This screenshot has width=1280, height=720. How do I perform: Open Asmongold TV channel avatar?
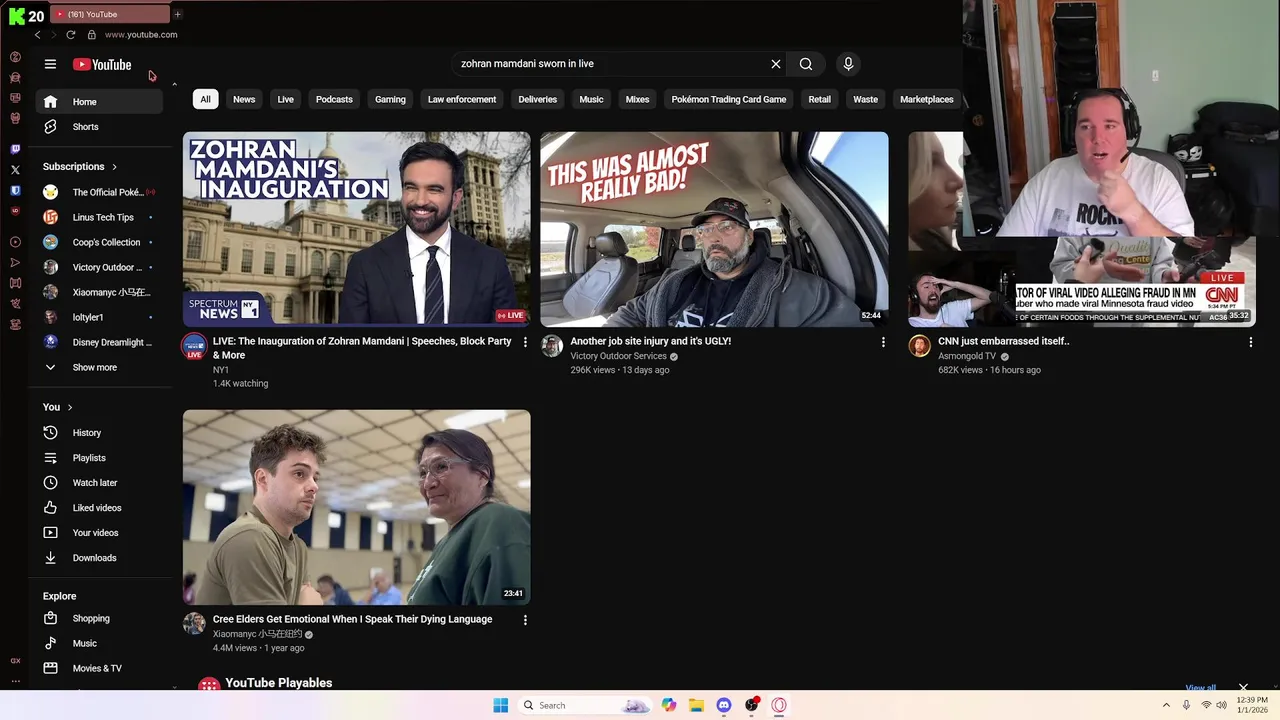click(x=919, y=346)
